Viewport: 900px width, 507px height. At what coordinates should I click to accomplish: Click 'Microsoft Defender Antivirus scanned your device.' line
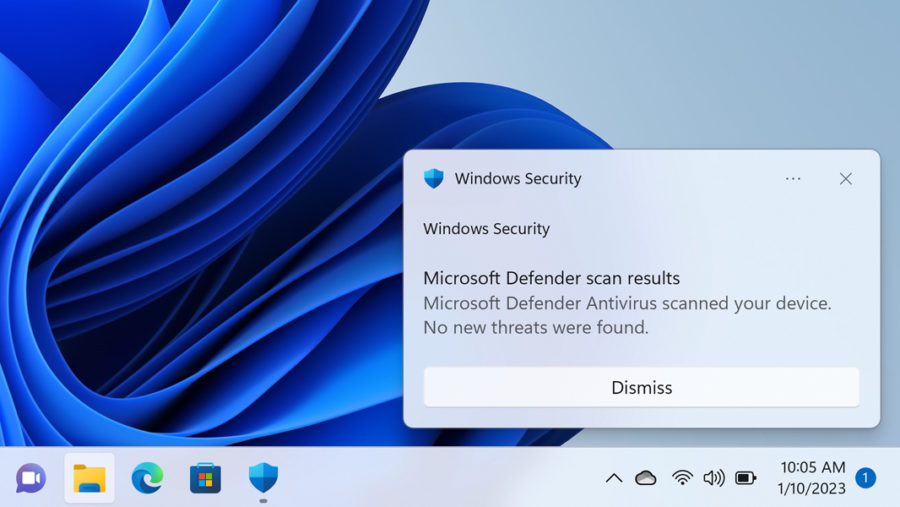coord(627,303)
